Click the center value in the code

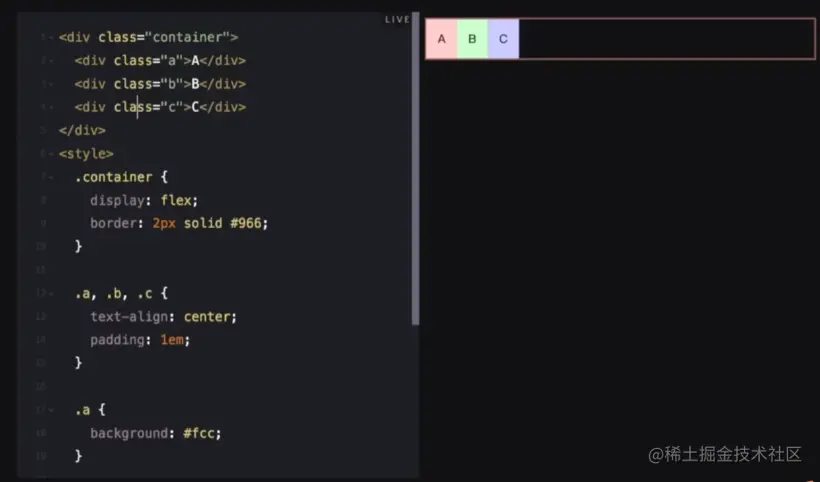click(207, 317)
